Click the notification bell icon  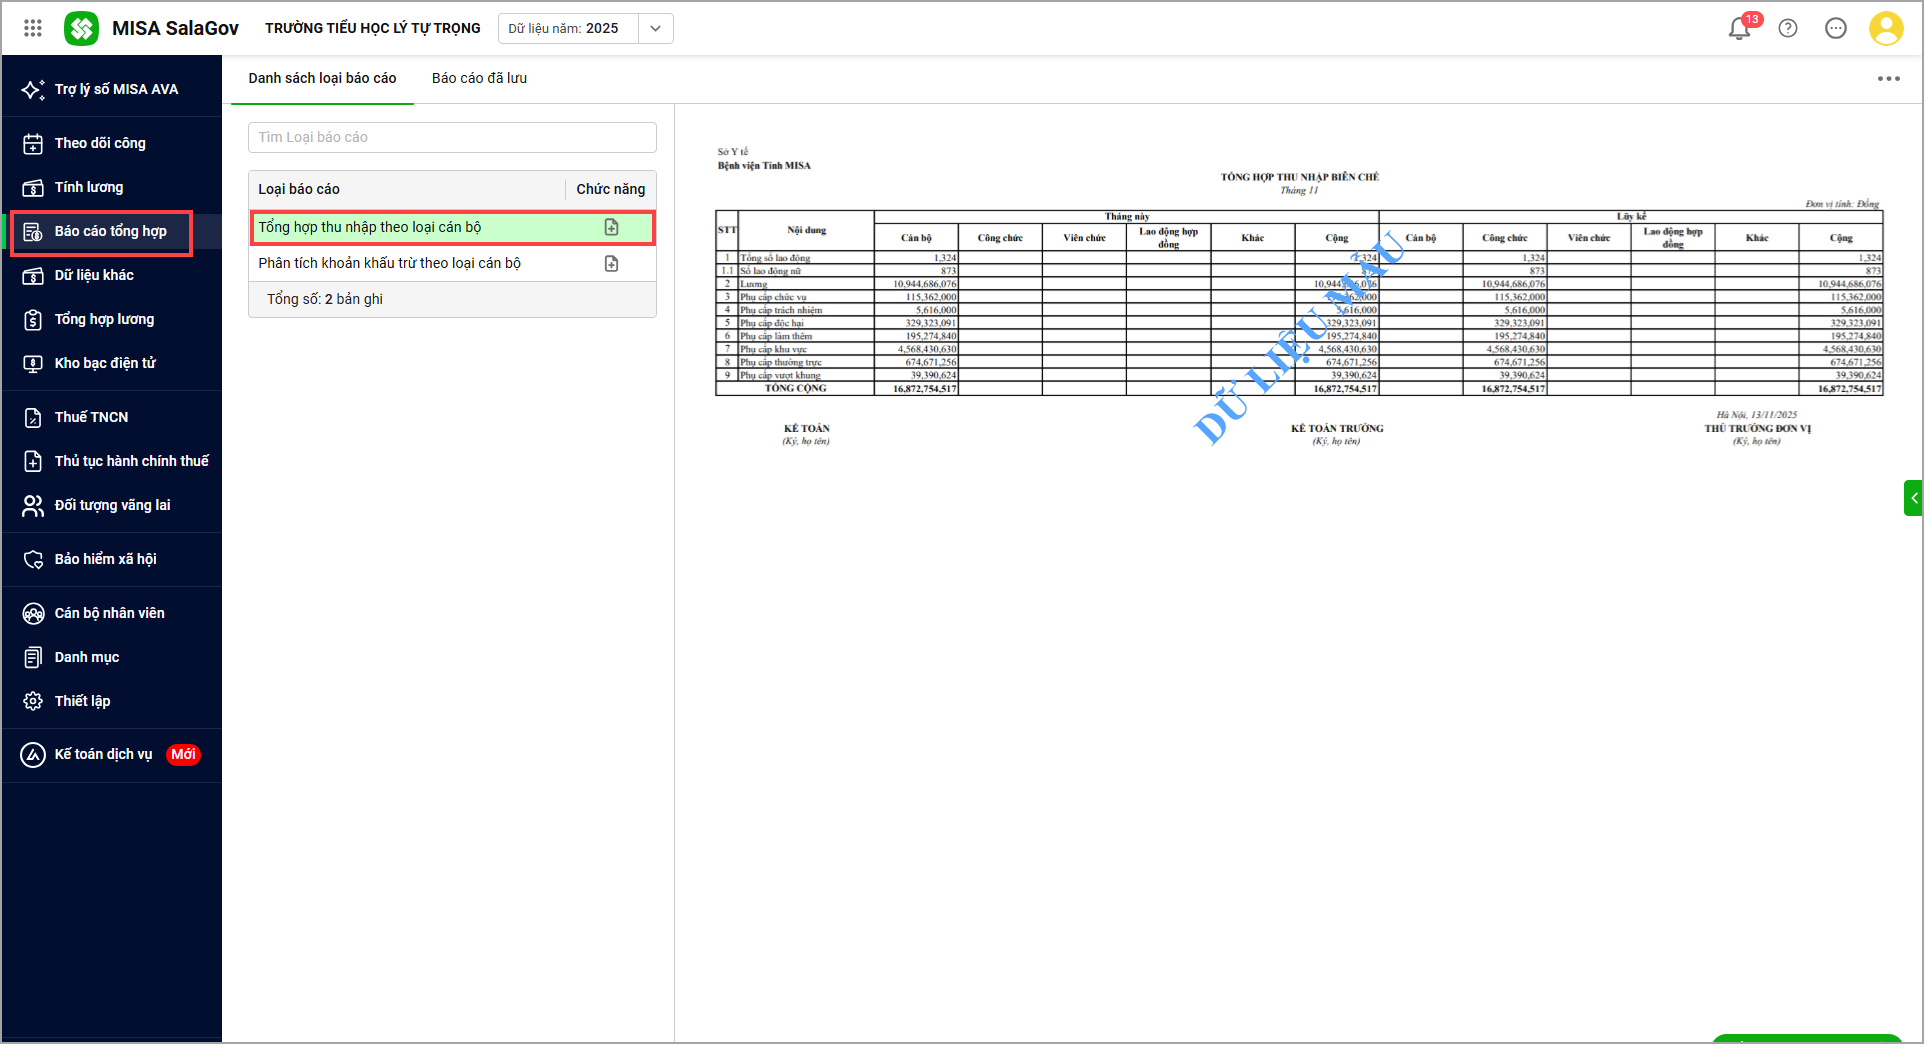[1739, 29]
